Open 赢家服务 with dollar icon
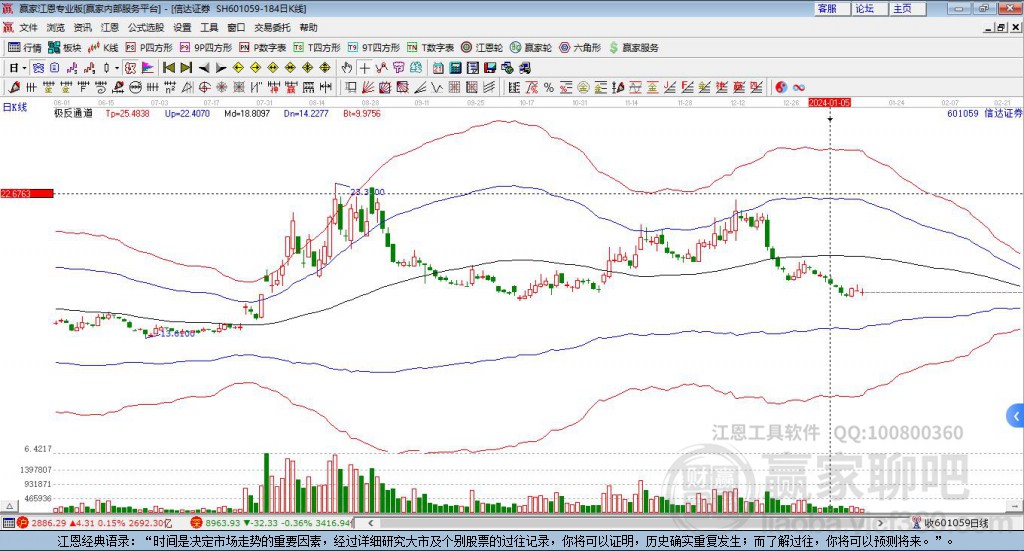 pos(633,48)
